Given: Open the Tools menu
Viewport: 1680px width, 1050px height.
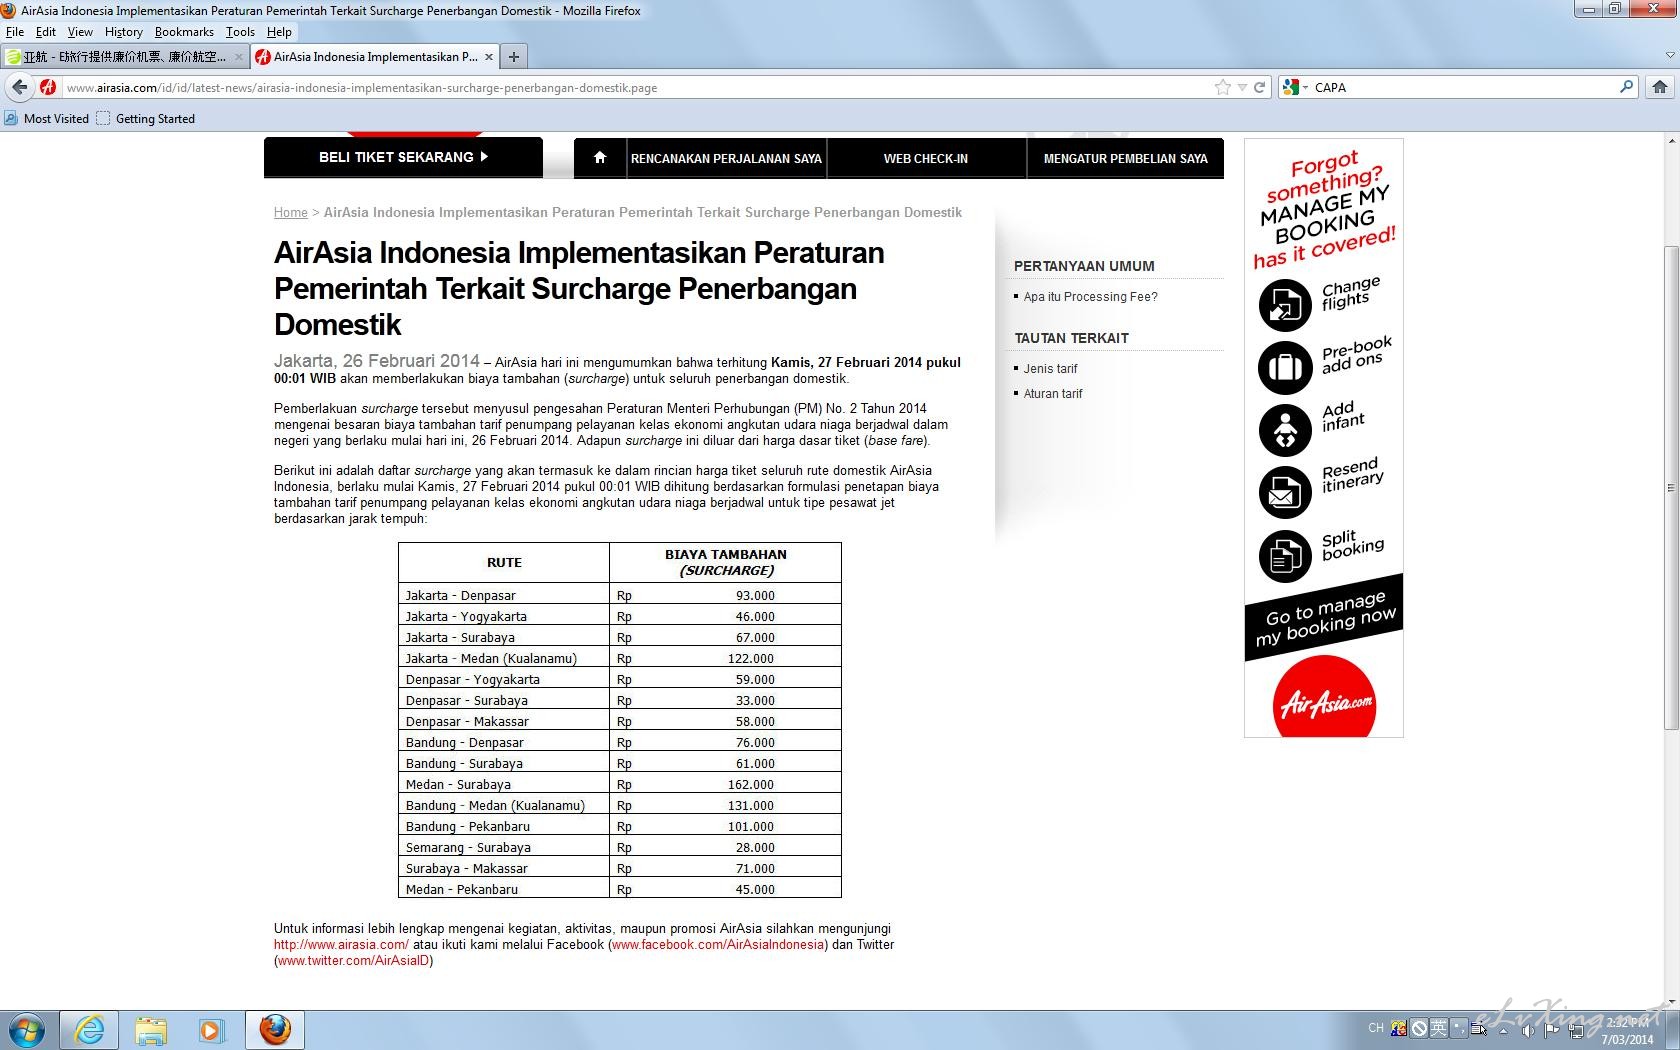Looking at the screenshot, I should pos(240,32).
